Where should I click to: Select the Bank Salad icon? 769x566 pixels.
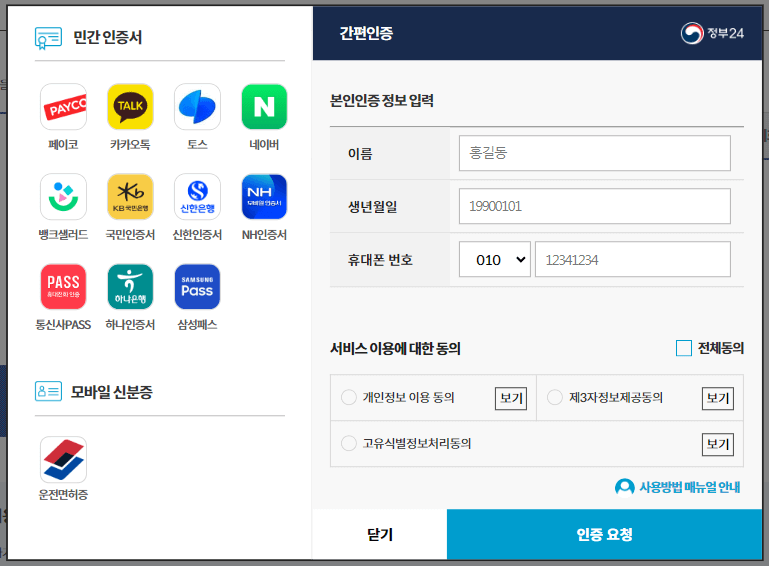(63, 197)
